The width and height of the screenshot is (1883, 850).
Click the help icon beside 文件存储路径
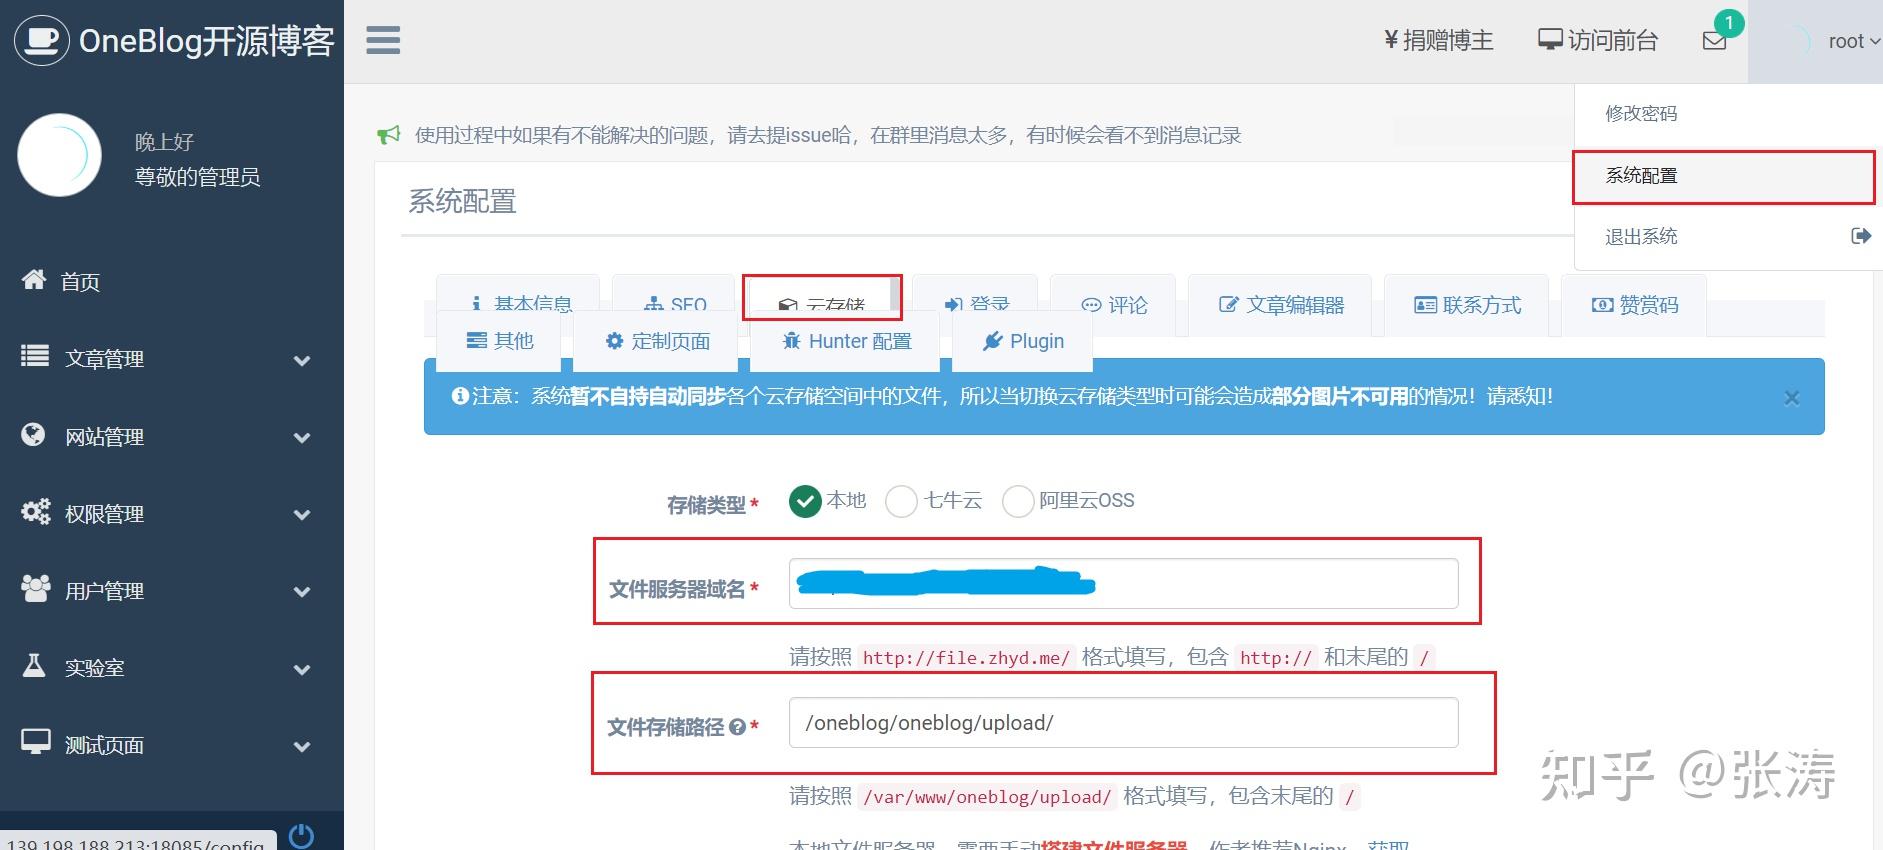[737, 727]
